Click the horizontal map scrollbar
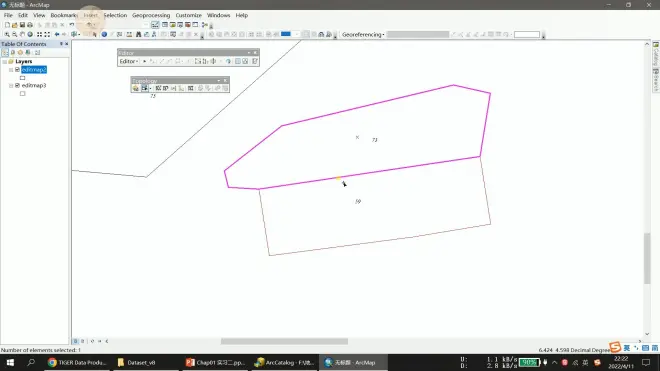Screen dimensions: 660x371 pos(284,341)
